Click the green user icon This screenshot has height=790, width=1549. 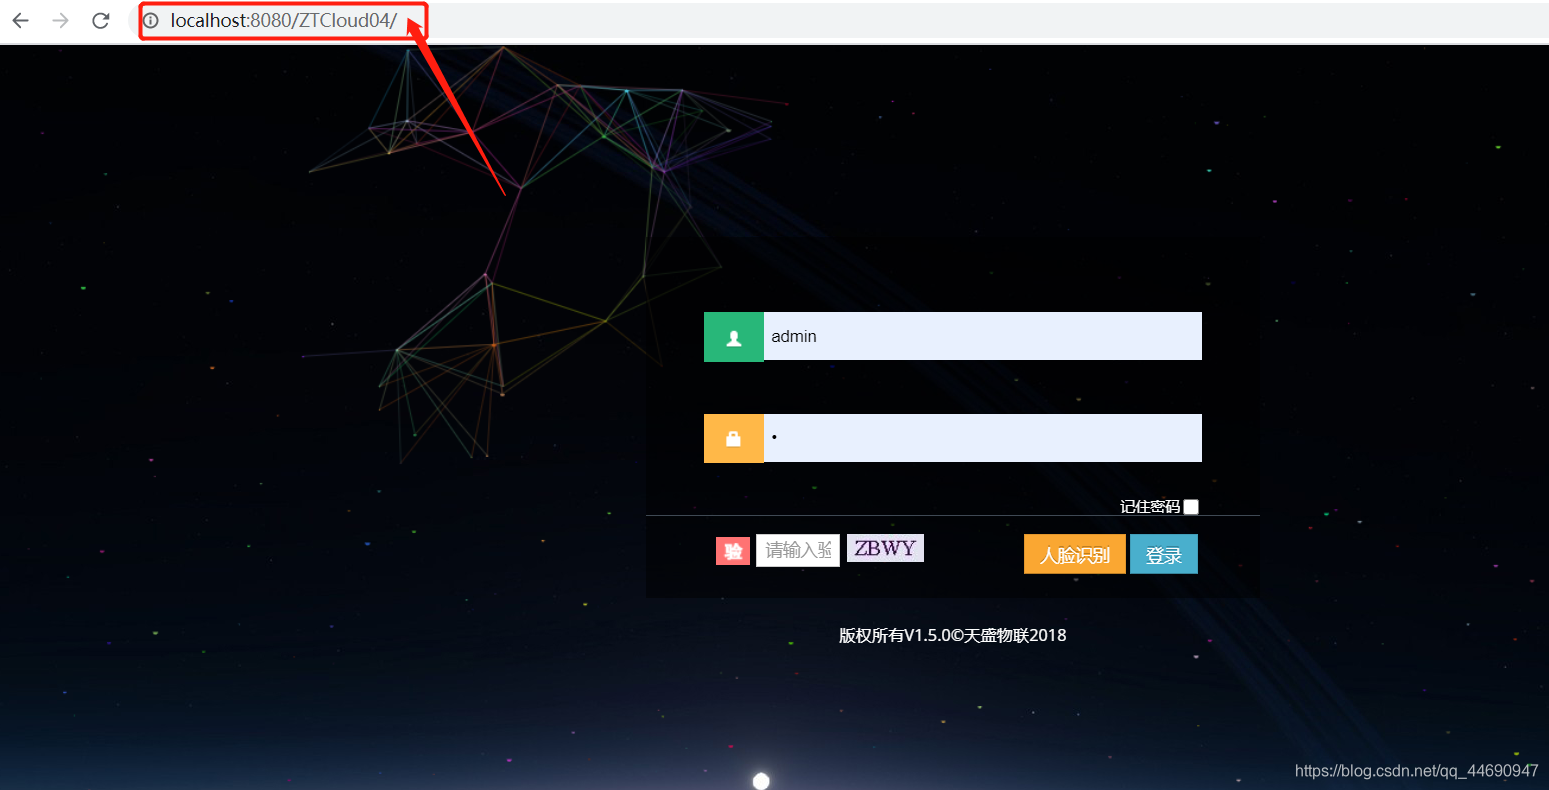tap(734, 337)
